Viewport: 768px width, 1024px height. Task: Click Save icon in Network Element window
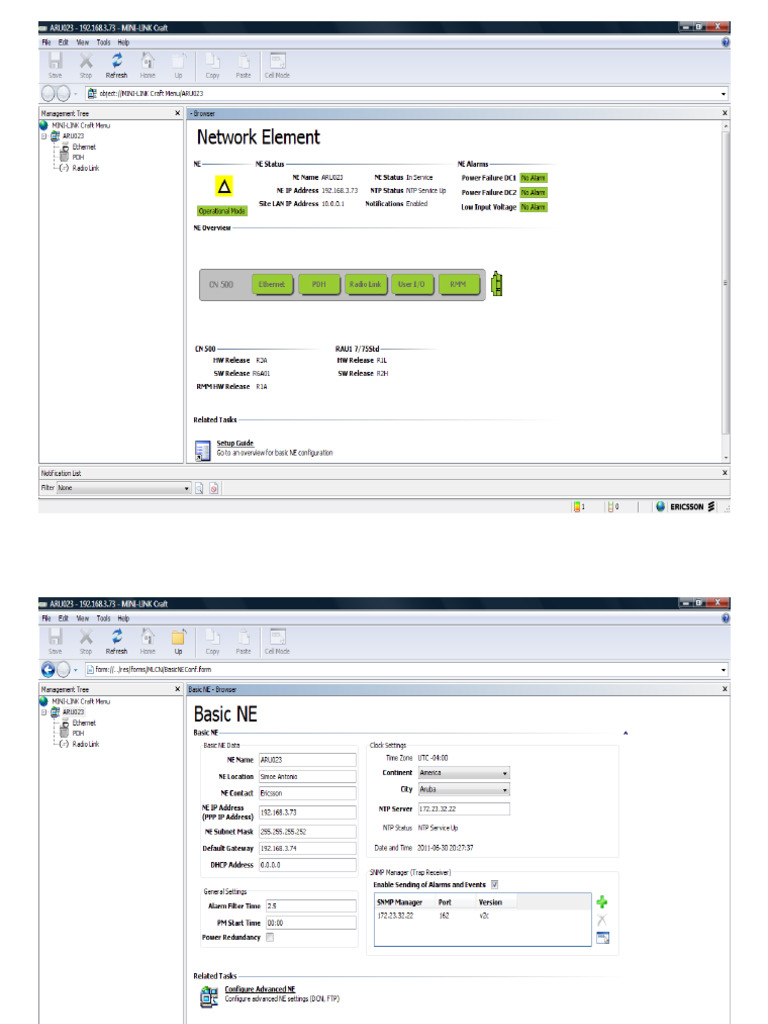click(56, 61)
